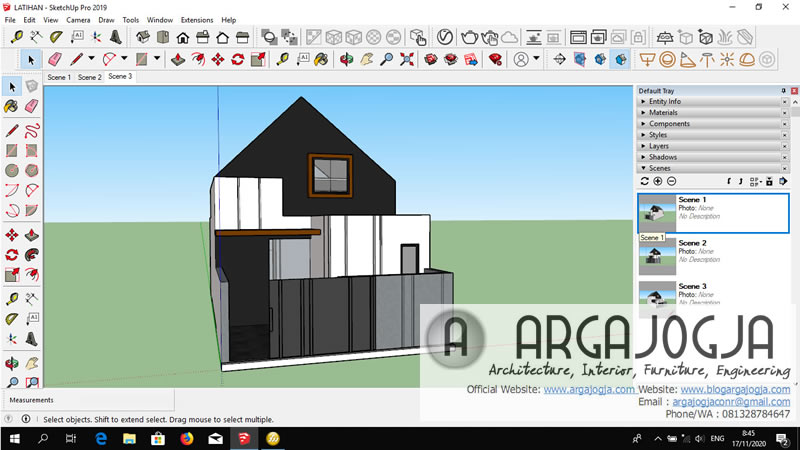Expand the Styles panel
The height and width of the screenshot is (450, 800).
click(713, 135)
